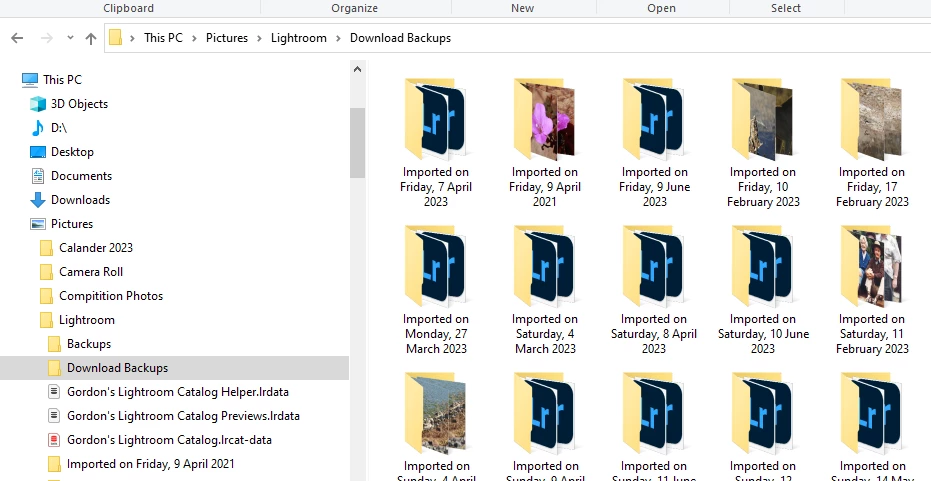Select Gordon's Lightroom Catalog Previews.lrdata

(183, 416)
